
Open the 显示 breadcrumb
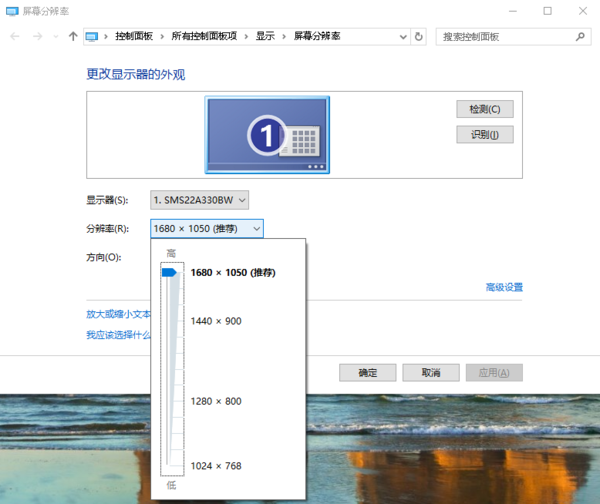click(x=265, y=36)
